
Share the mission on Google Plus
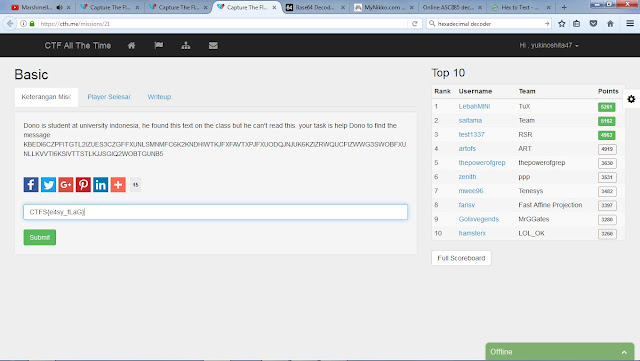tap(66, 185)
